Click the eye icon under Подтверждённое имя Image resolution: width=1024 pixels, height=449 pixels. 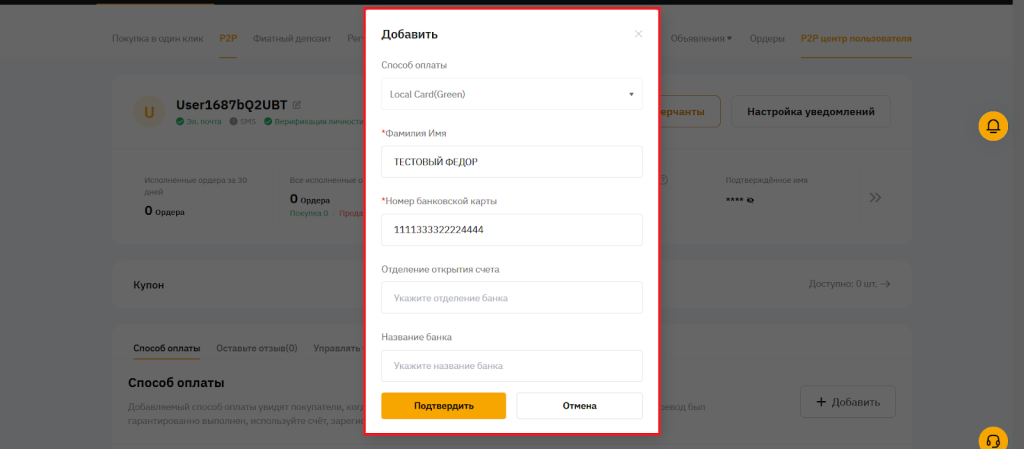[751, 200]
